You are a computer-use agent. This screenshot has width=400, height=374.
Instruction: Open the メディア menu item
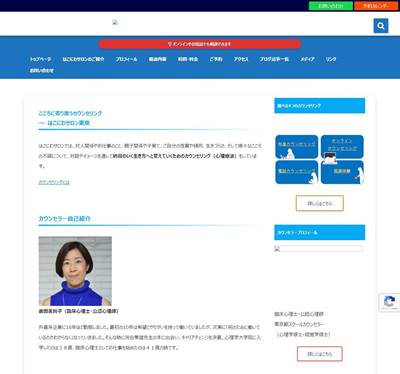[x=307, y=59]
